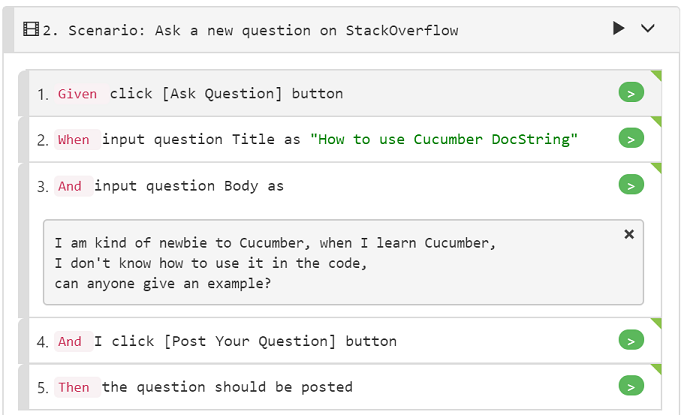The width and height of the screenshot is (684, 415).
Task: Run step 5 using its green arrow
Action: click(x=631, y=386)
